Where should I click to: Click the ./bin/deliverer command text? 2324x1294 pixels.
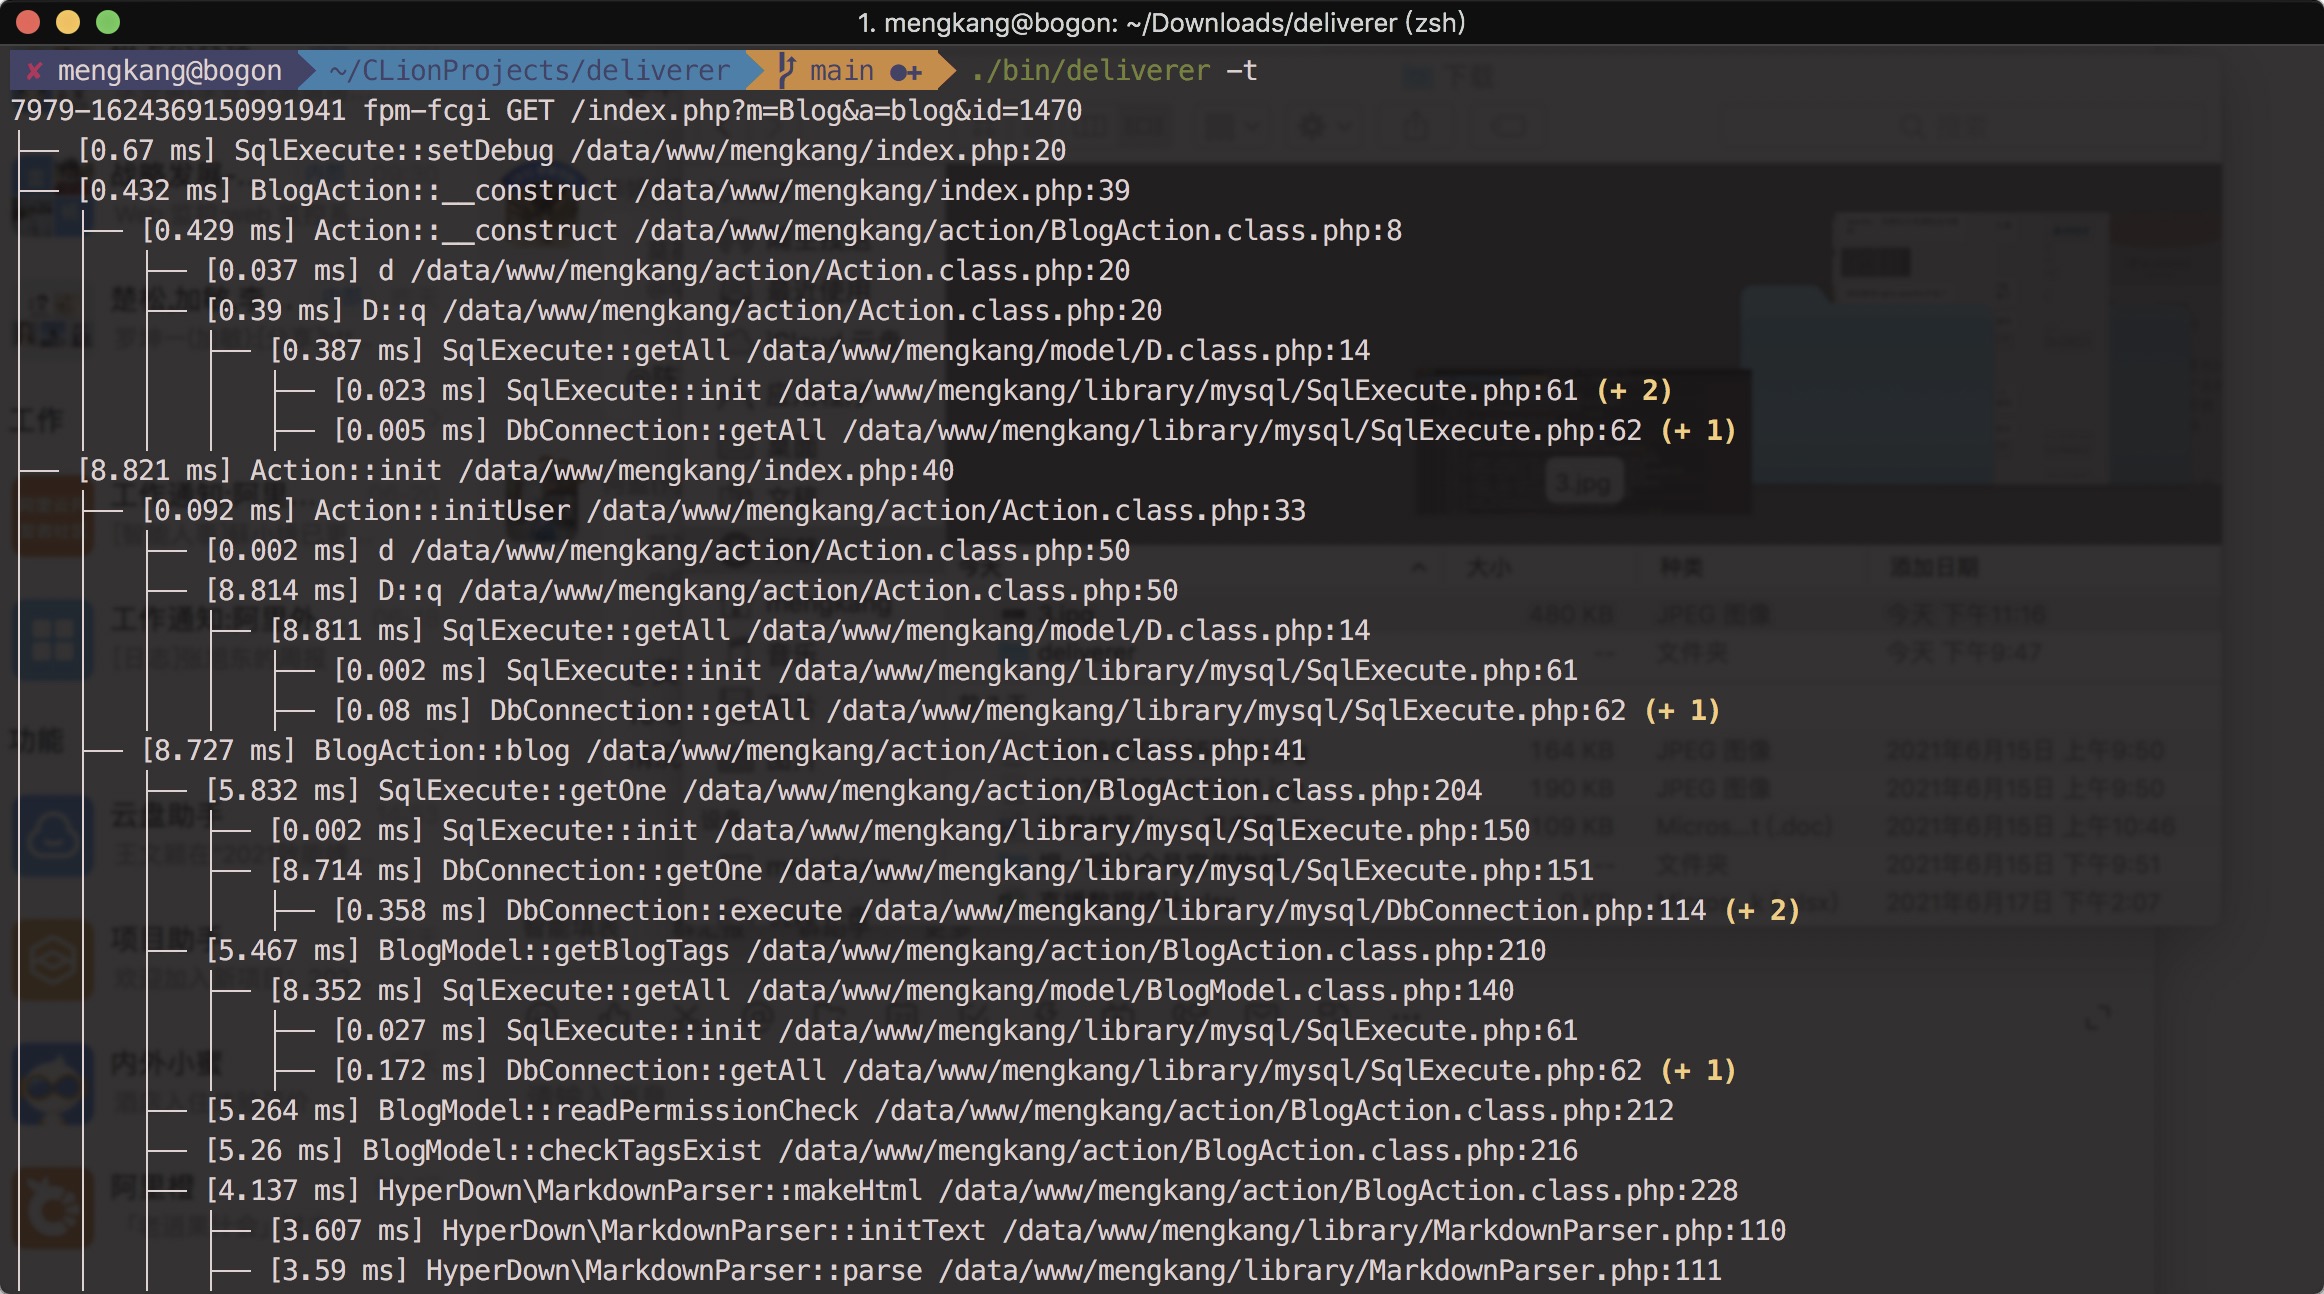[1090, 71]
